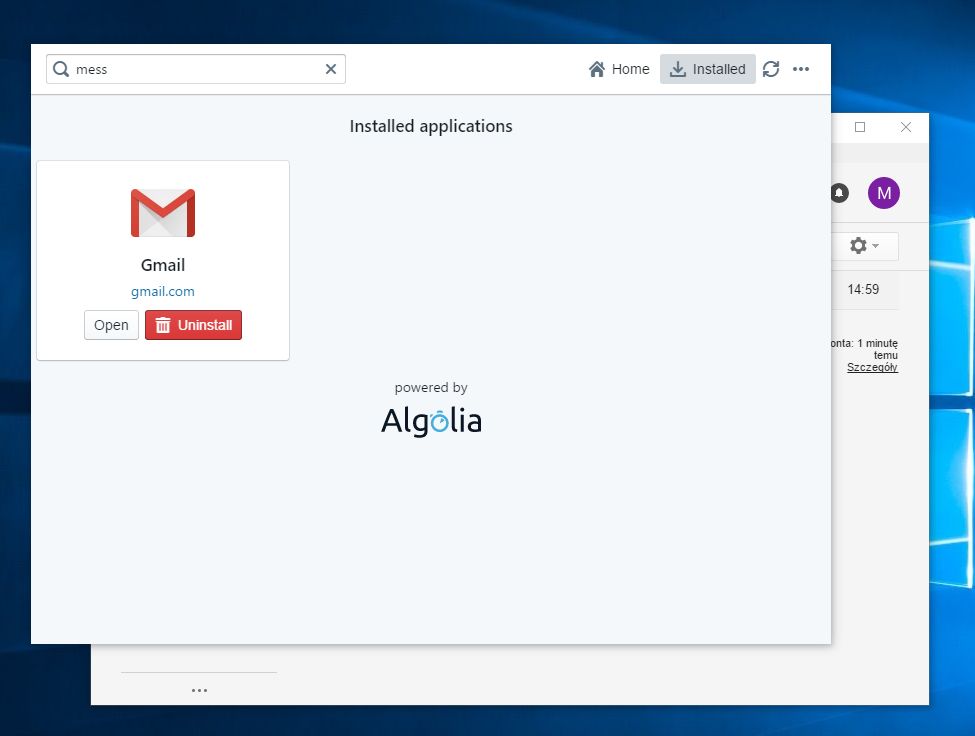This screenshot has width=975, height=736.
Task: Open the Gmail app
Action: pos(111,325)
